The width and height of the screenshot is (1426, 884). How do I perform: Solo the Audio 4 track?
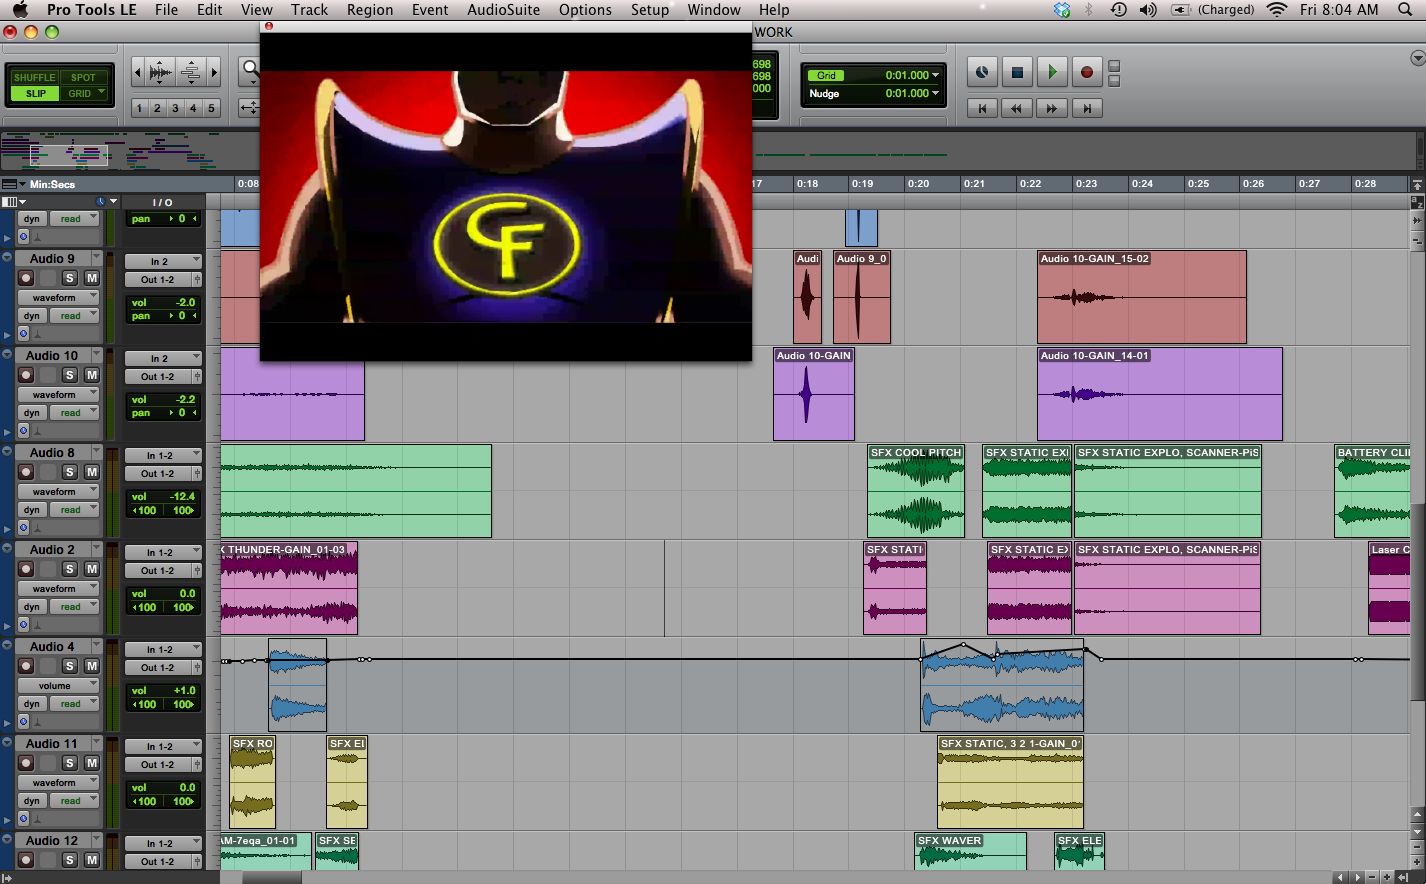coord(70,666)
